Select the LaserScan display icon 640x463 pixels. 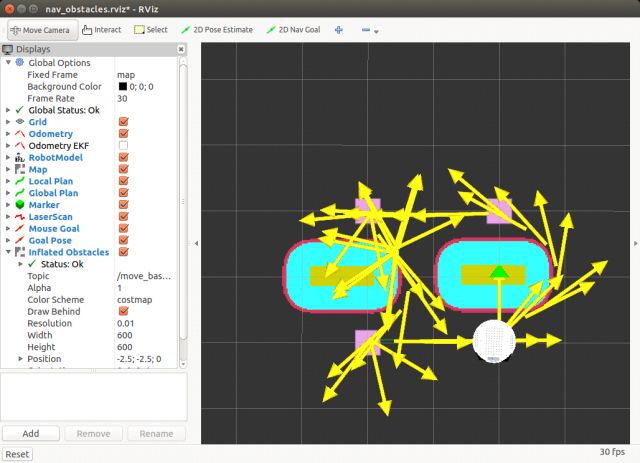click(x=20, y=217)
